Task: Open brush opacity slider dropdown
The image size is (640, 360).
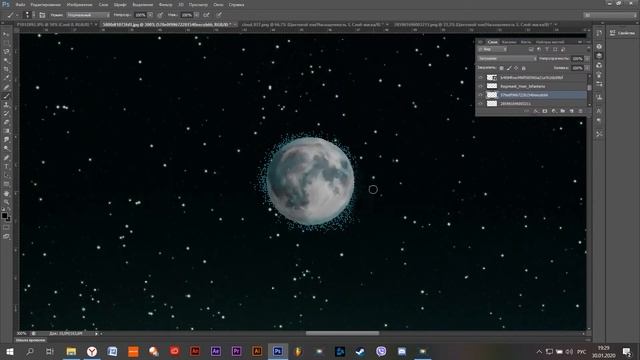Action: 150,15
